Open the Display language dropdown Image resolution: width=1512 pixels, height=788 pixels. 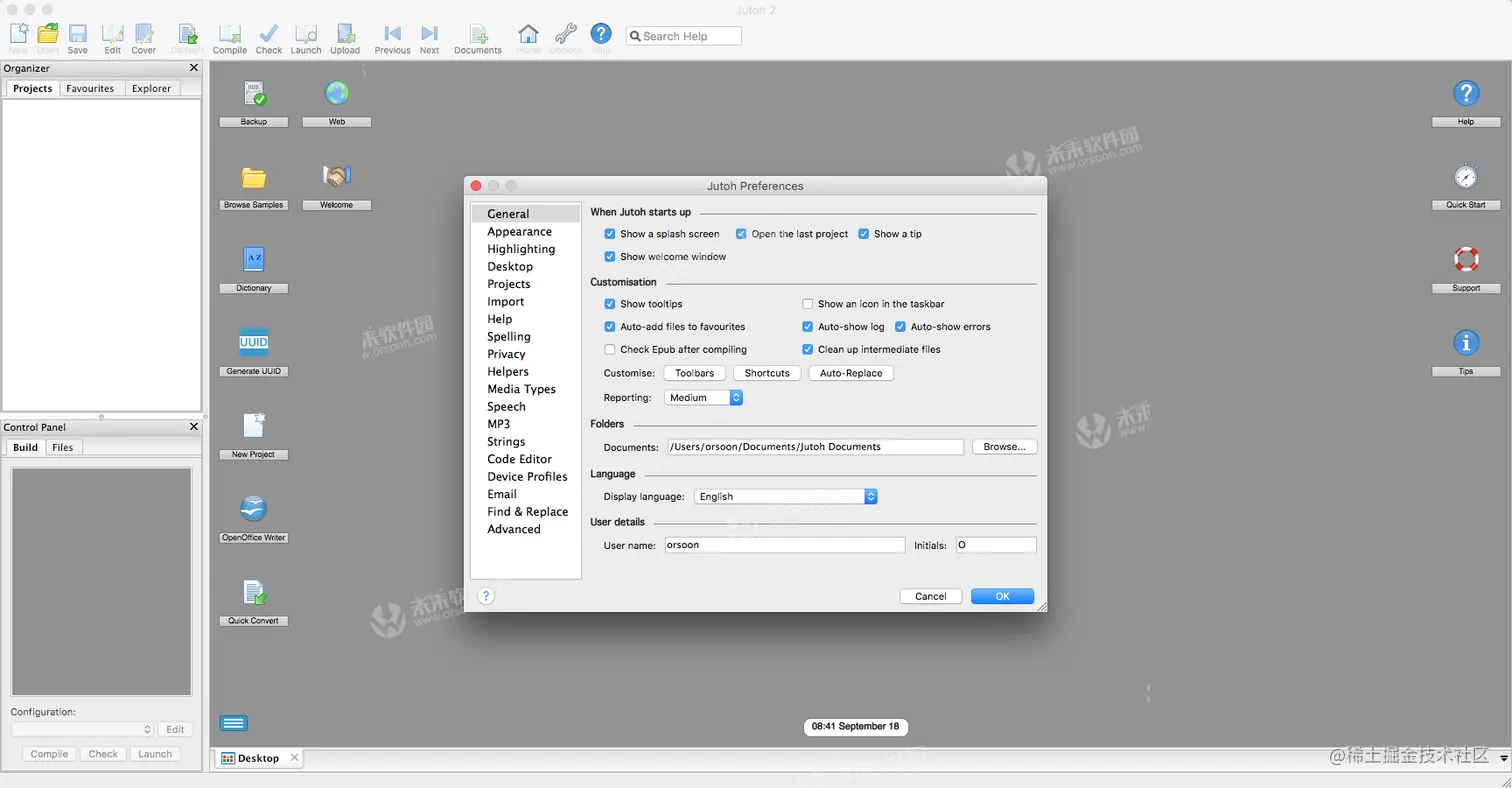(x=786, y=497)
